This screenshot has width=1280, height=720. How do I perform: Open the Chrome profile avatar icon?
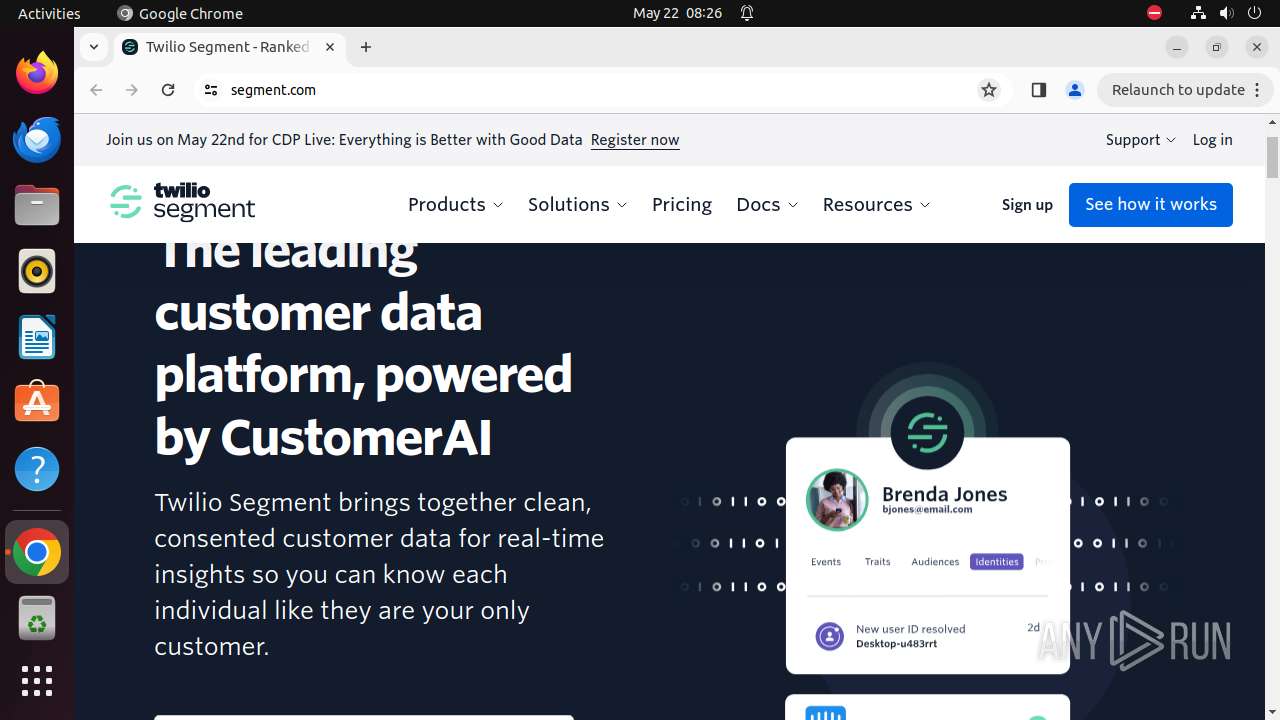(x=1075, y=90)
